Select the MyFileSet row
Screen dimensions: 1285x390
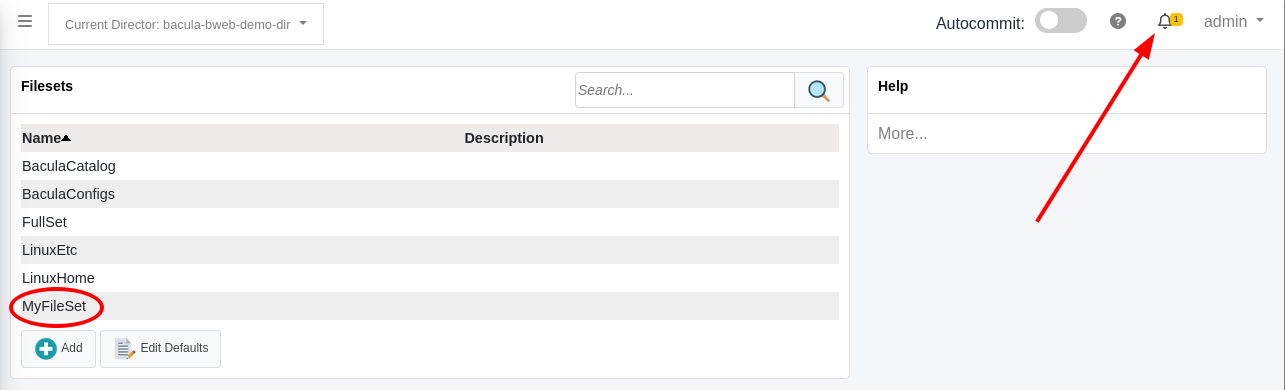pos(430,306)
